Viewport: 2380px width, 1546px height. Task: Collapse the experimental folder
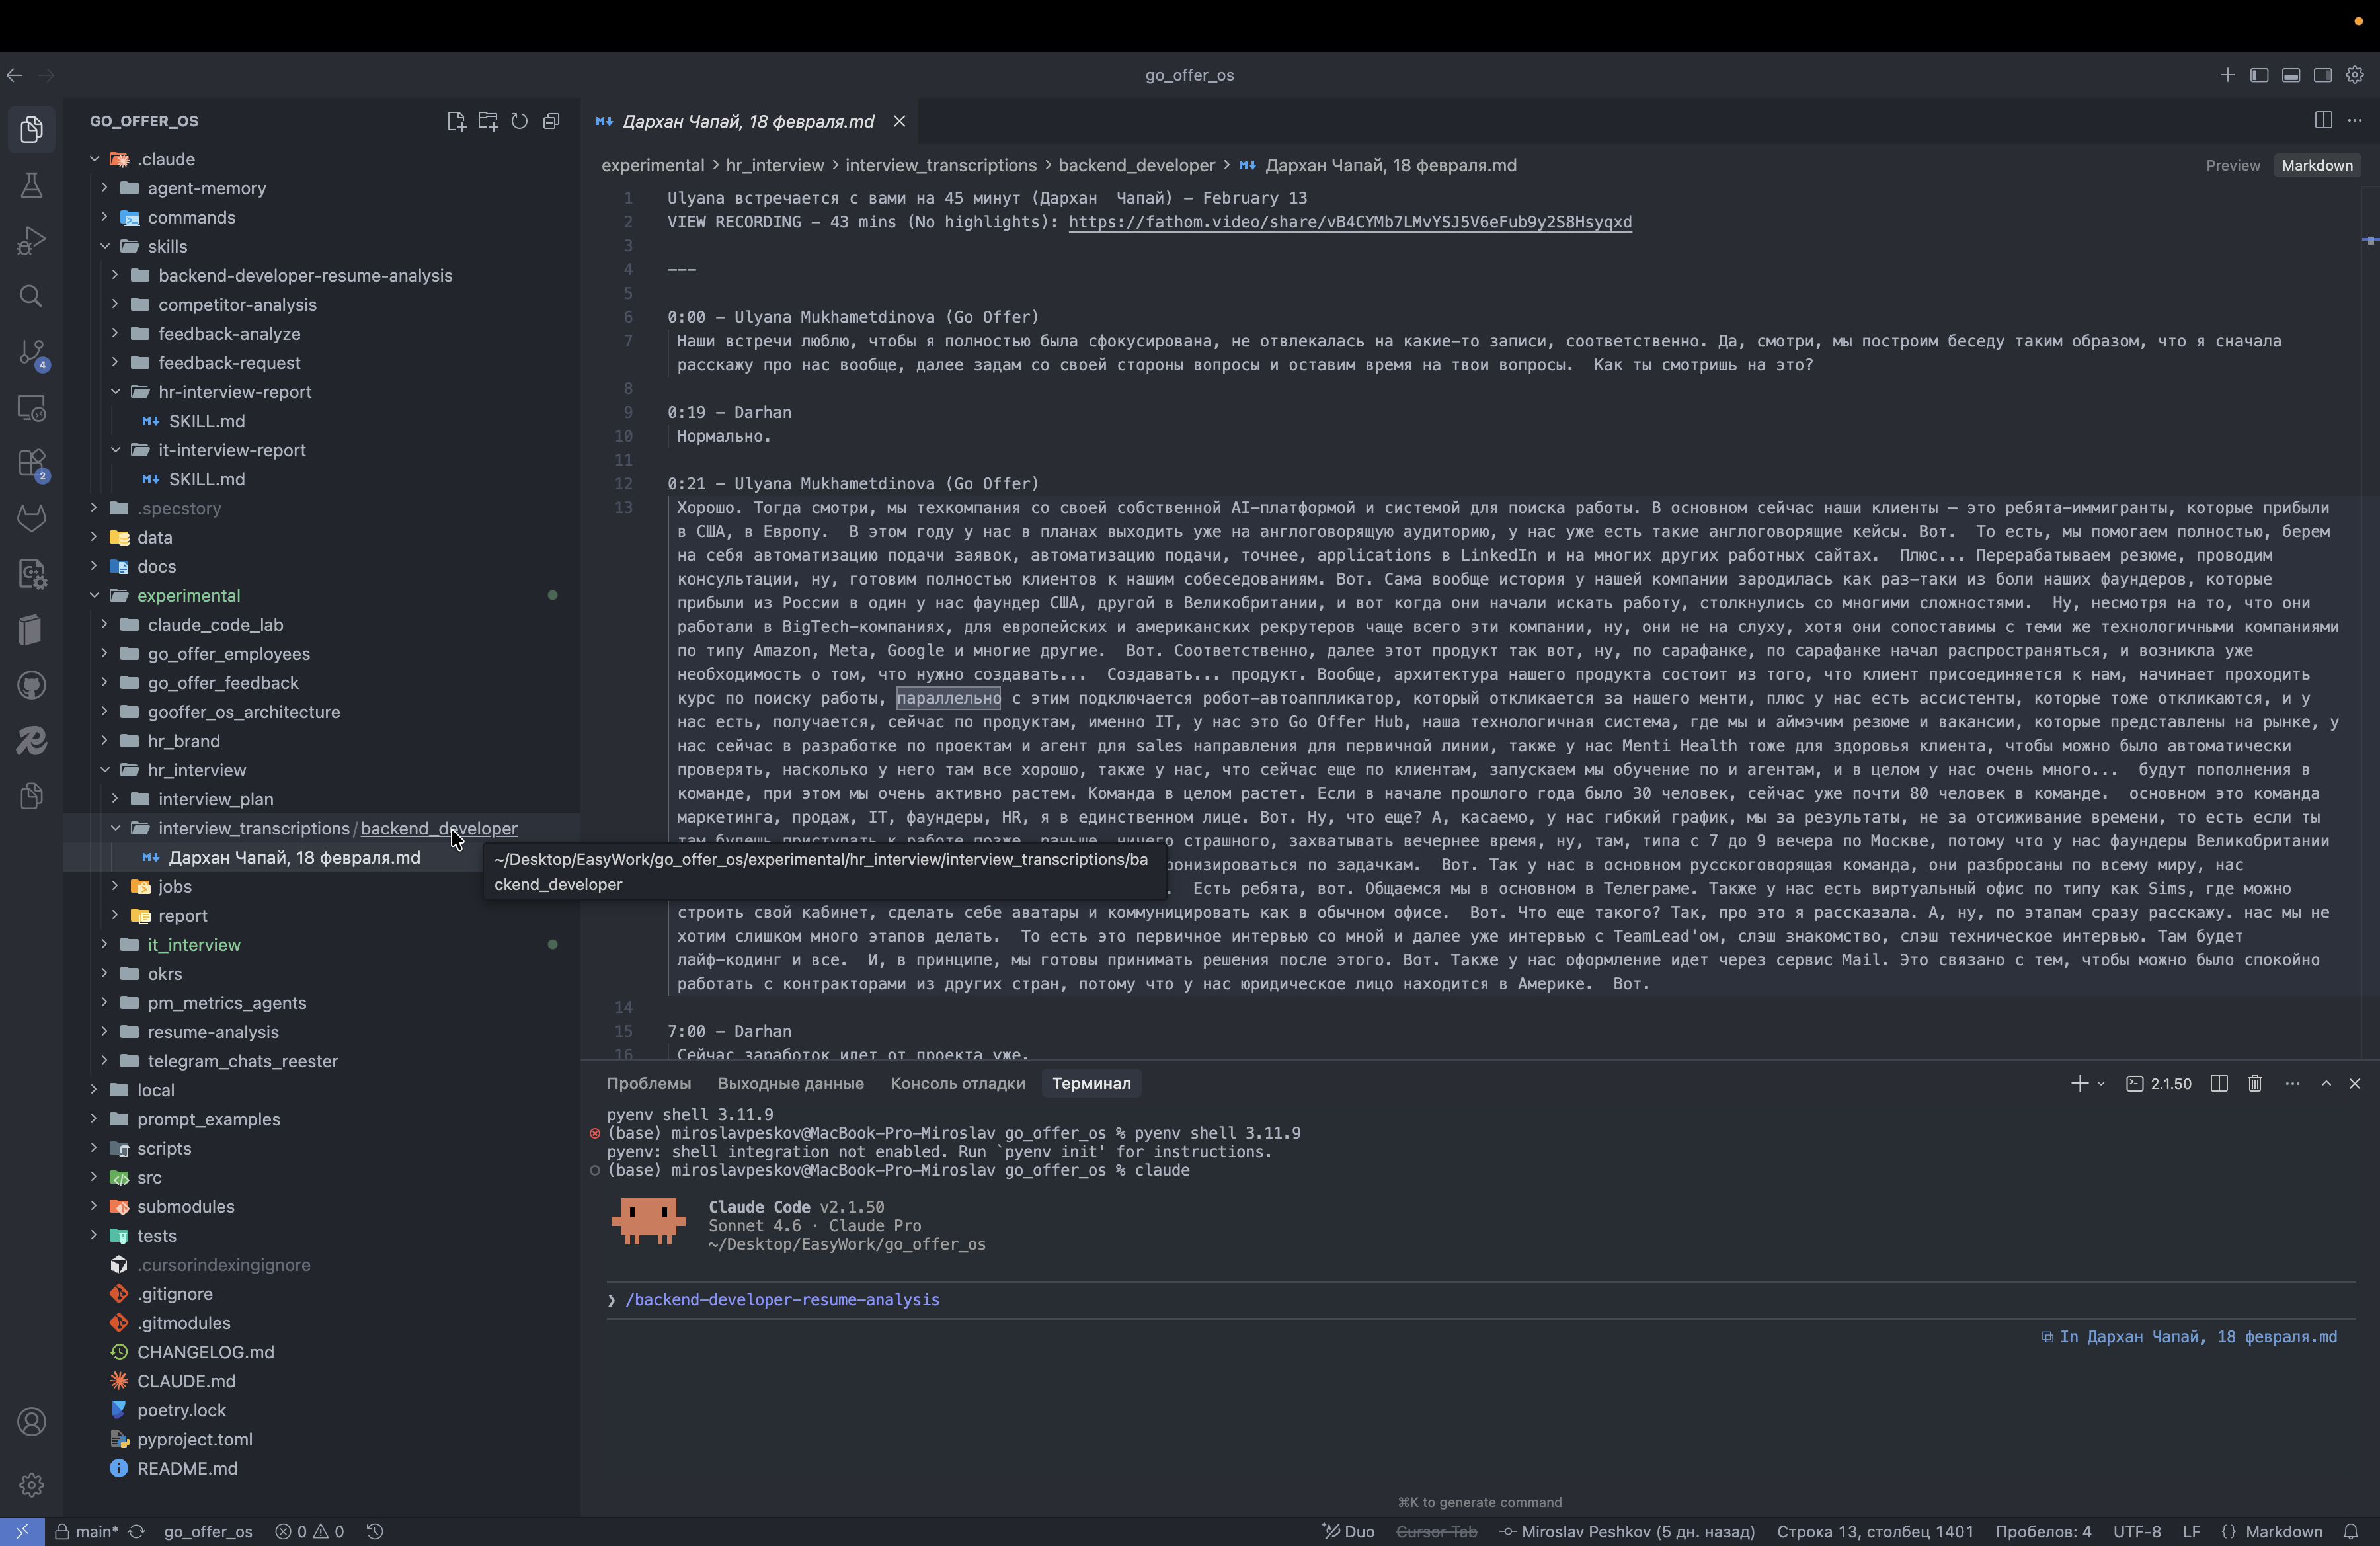(x=188, y=595)
